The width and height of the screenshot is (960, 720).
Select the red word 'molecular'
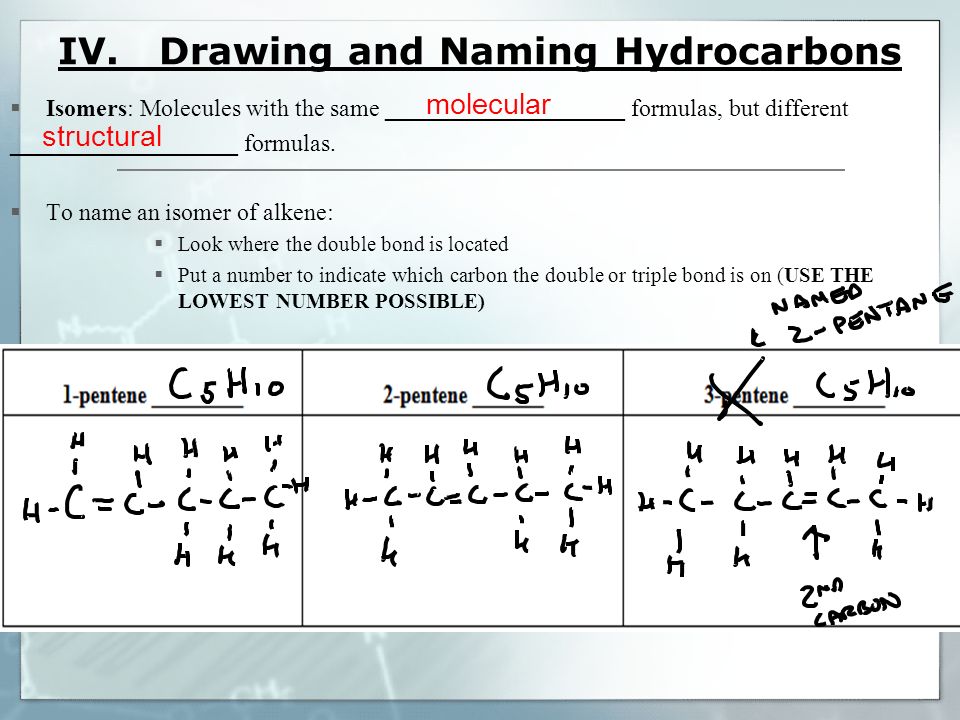pyautogui.click(x=488, y=105)
